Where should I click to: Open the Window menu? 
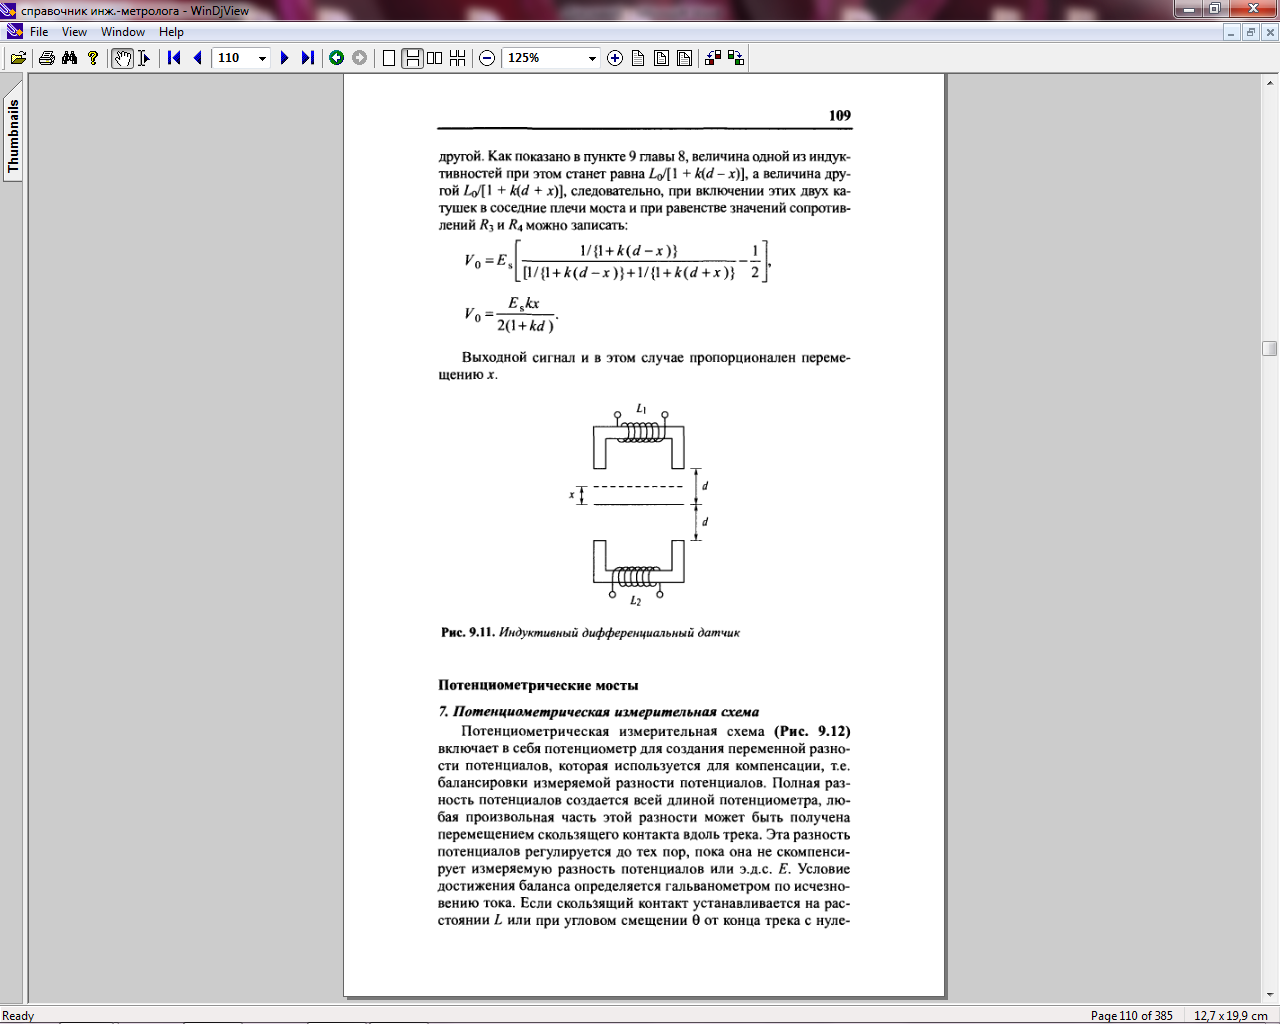point(123,32)
